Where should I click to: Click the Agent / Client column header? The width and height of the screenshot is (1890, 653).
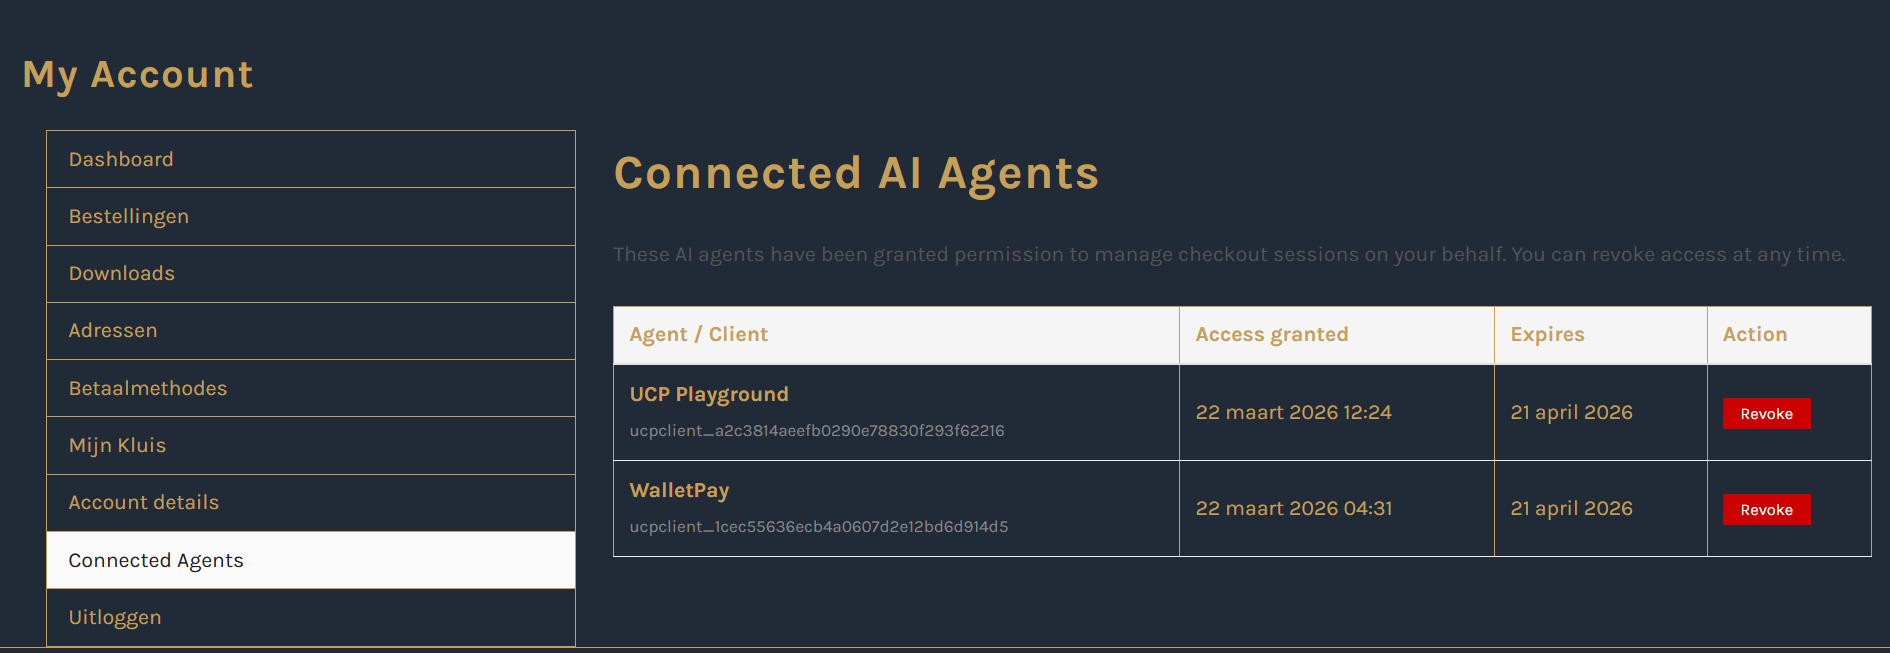pos(698,334)
